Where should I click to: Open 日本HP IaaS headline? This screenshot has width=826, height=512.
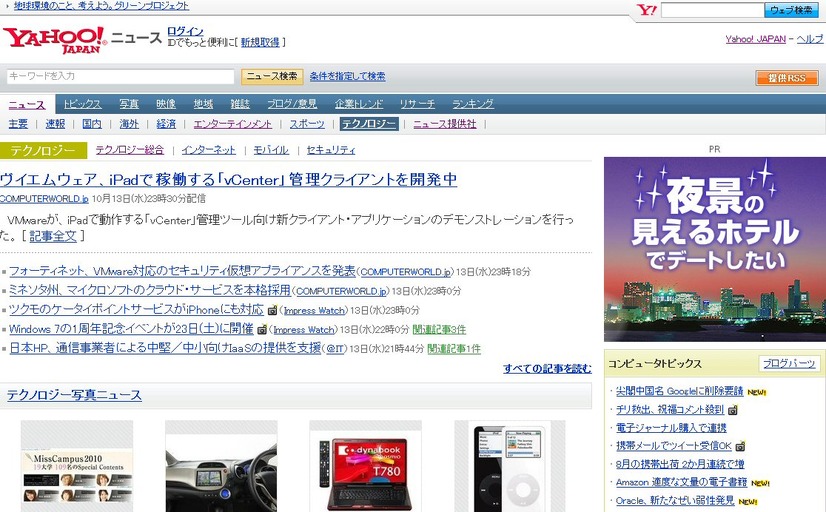(165, 348)
